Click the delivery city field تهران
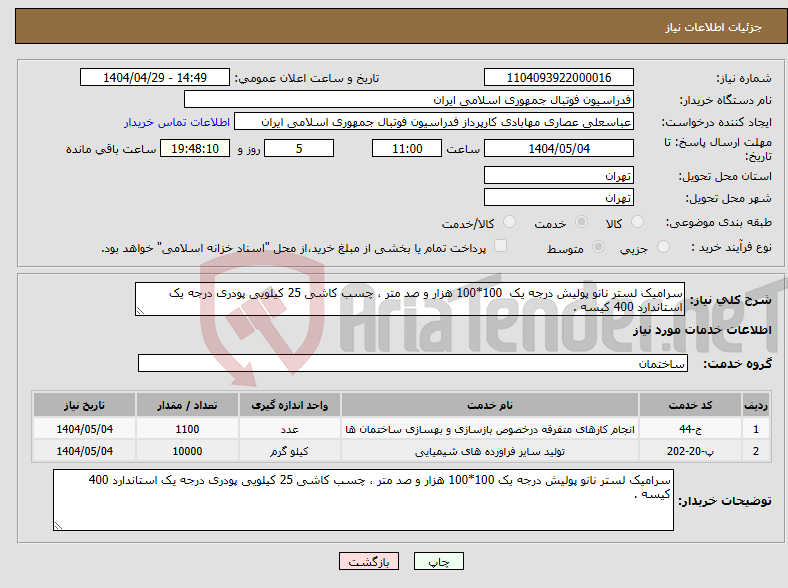This screenshot has width=788, height=588. [559, 198]
